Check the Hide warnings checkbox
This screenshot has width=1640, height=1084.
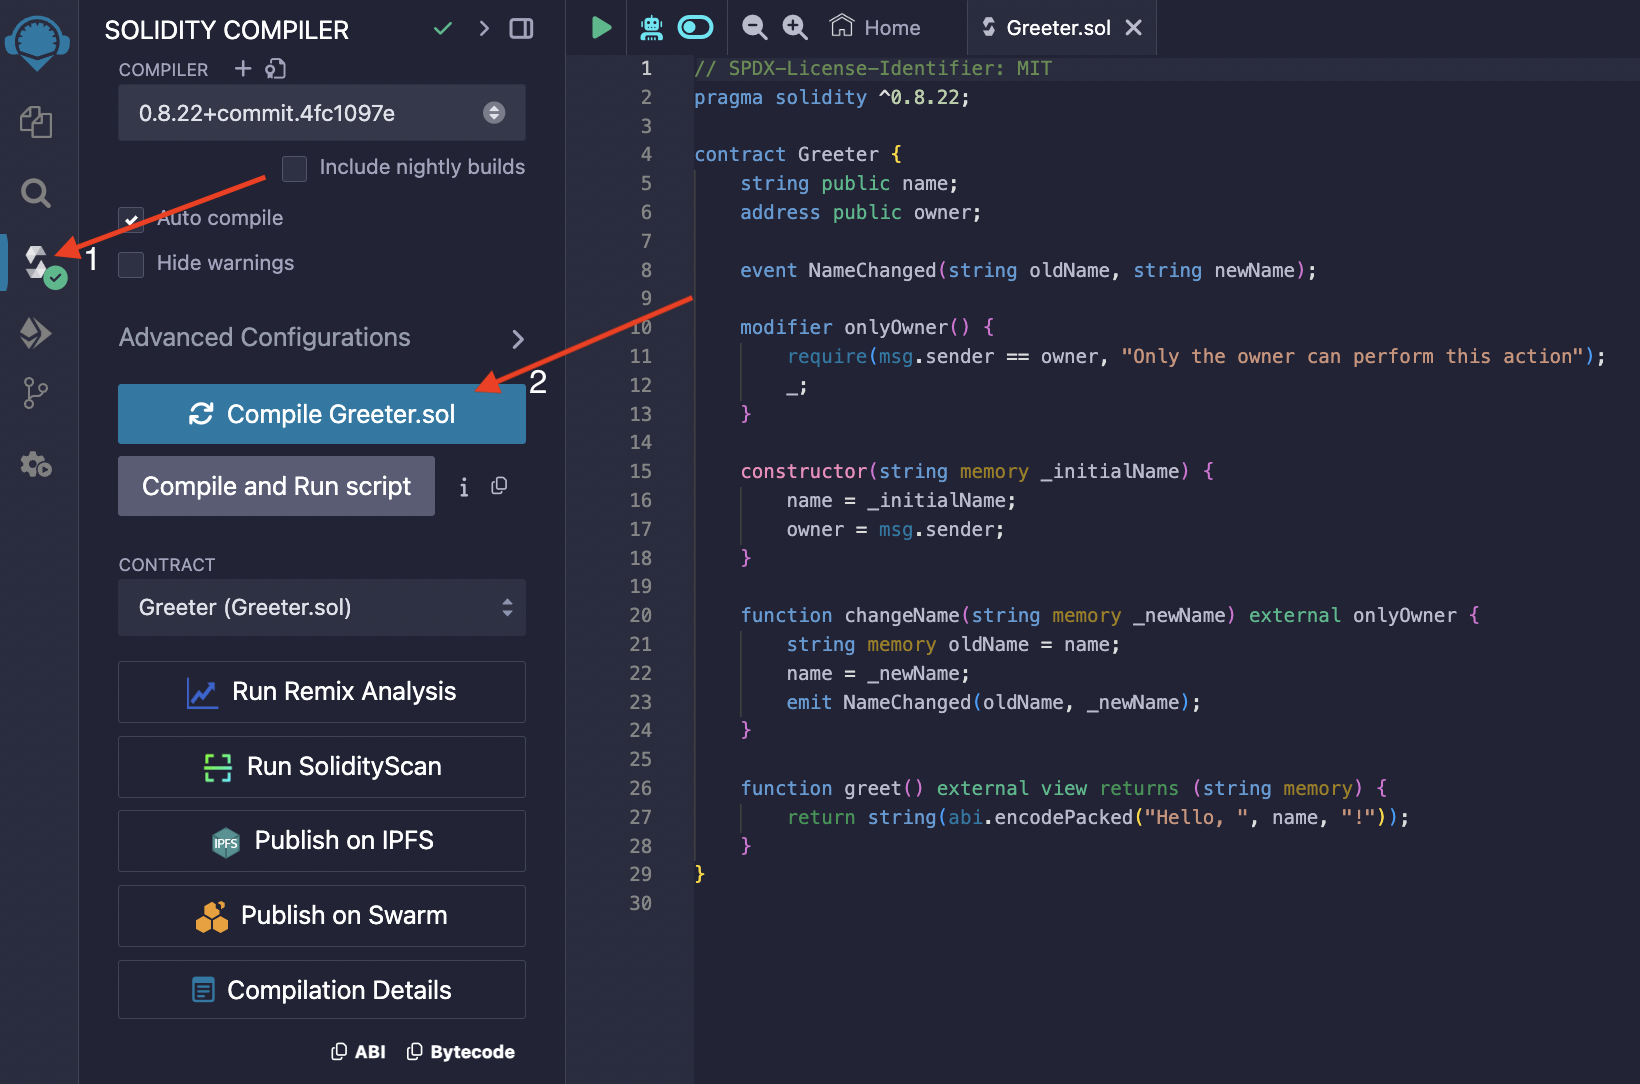tap(131, 264)
